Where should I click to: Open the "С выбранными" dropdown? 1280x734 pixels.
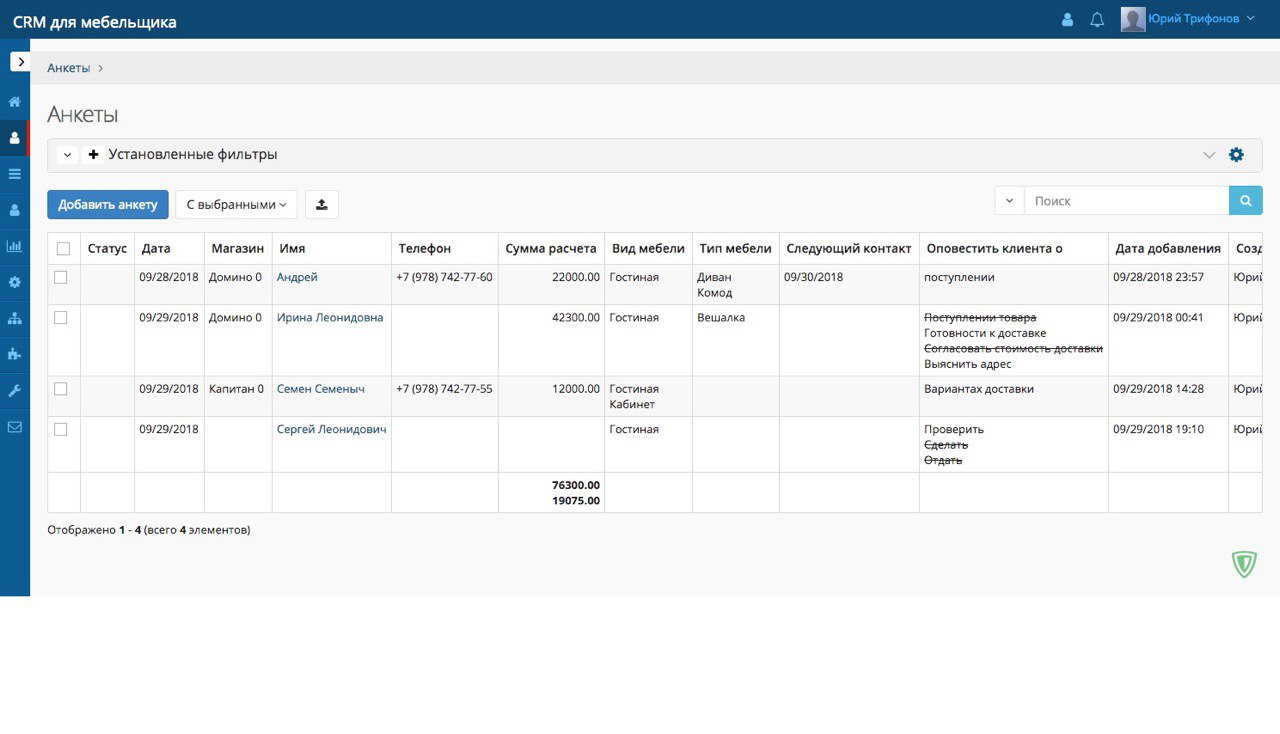coord(236,204)
